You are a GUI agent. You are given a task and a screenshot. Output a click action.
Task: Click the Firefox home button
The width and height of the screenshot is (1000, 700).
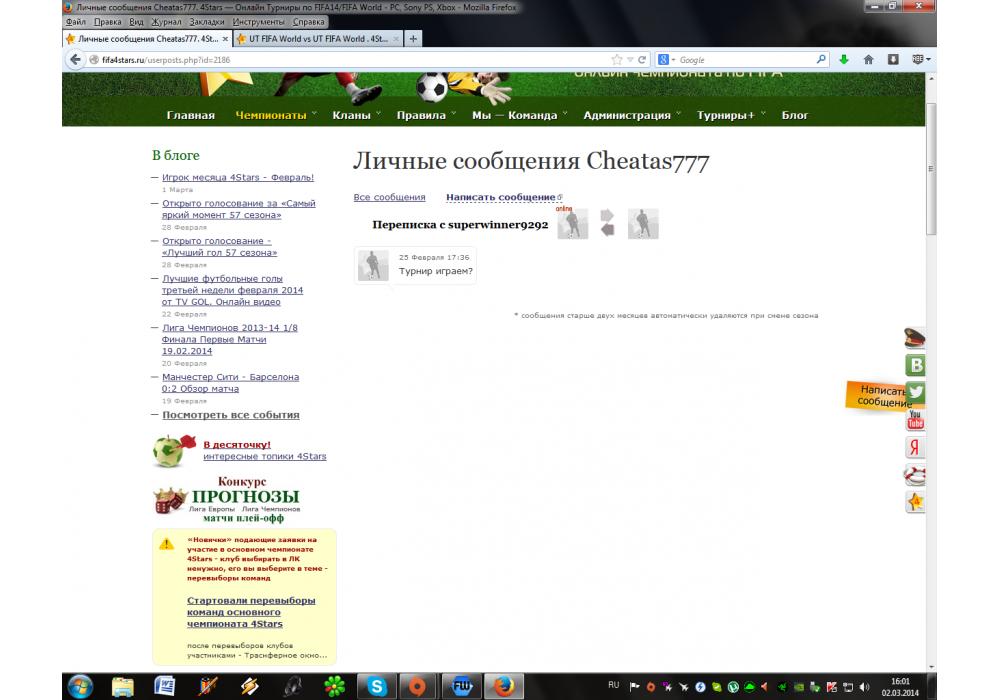pyautogui.click(x=868, y=60)
